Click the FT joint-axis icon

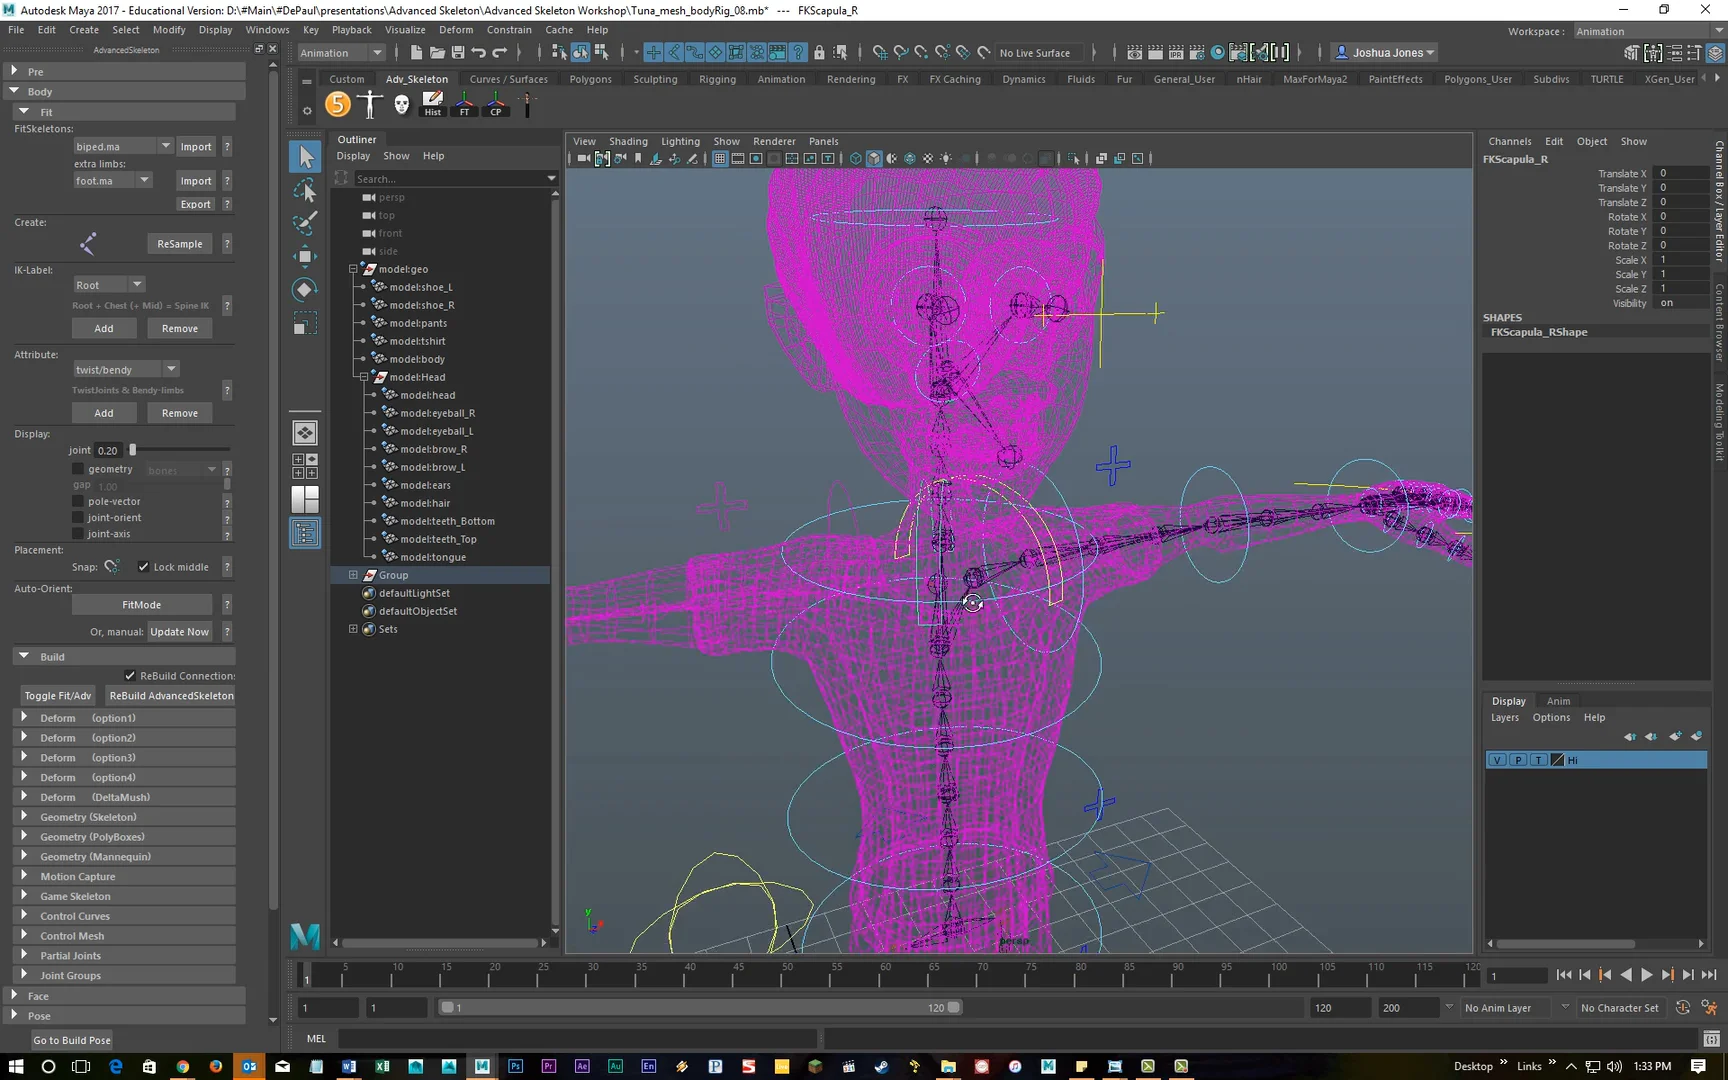click(464, 100)
